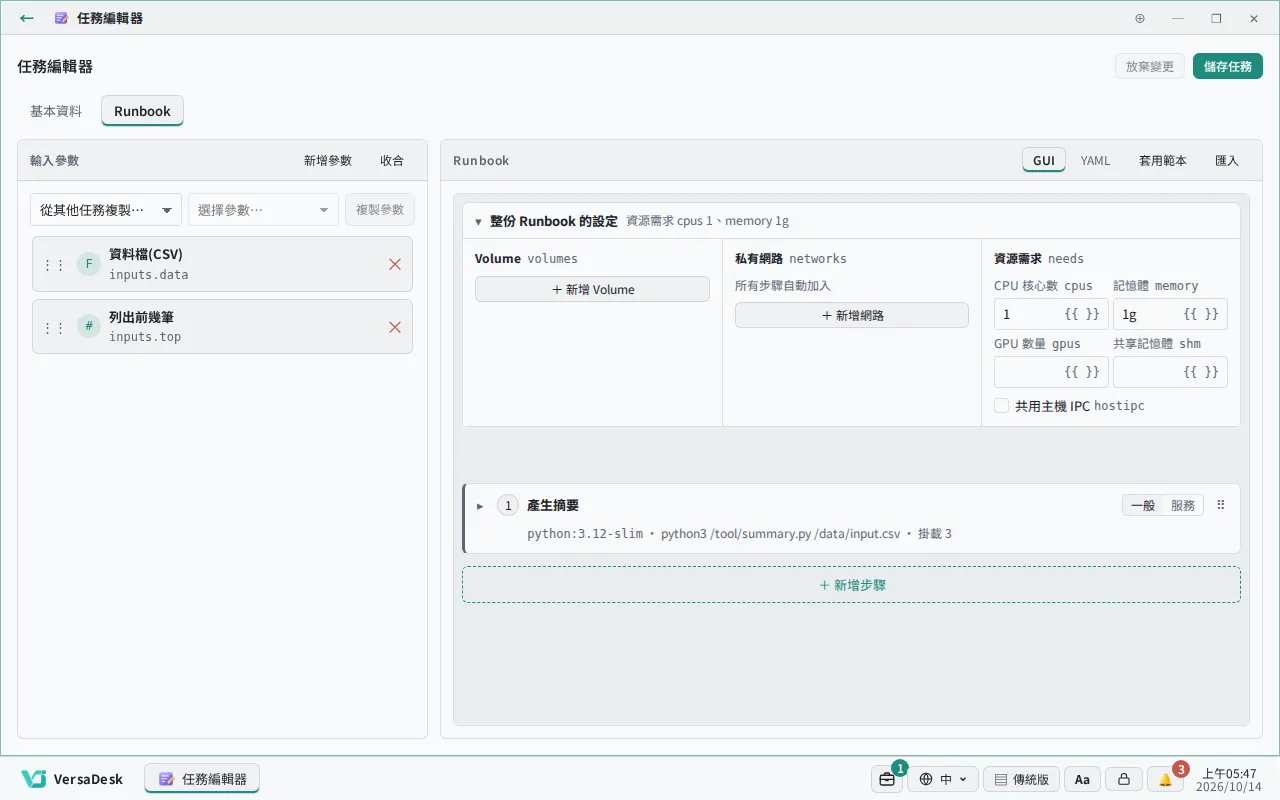Viewport: 1280px width, 800px height.
Task: Remove the 列出前幾筆 parameter with red X
Action: pos(395,327)
